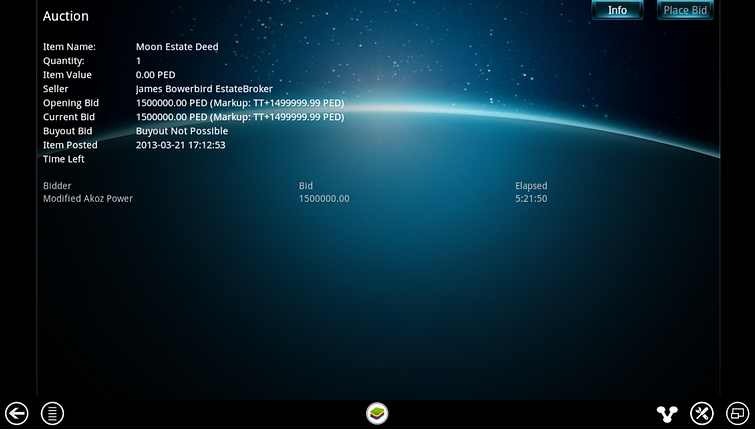Click bid amount 1500000.00 in bidder row
This screenshot has height=430, width=755.
pos(324,198)
